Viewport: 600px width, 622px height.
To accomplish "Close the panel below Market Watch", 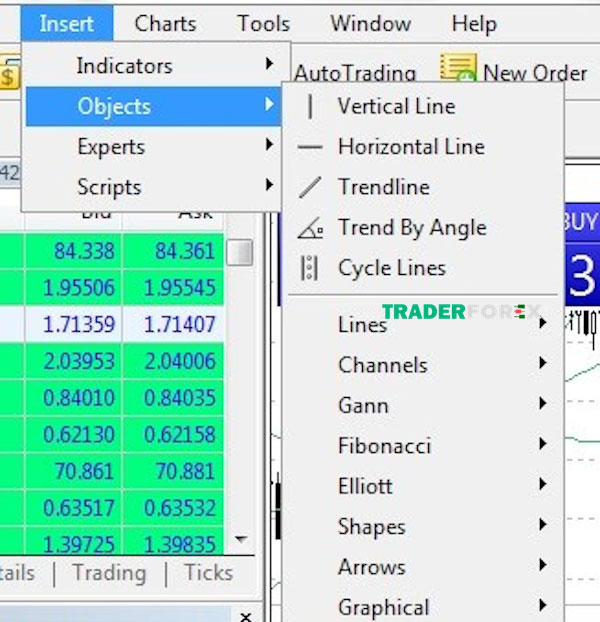I will (246, 617).
